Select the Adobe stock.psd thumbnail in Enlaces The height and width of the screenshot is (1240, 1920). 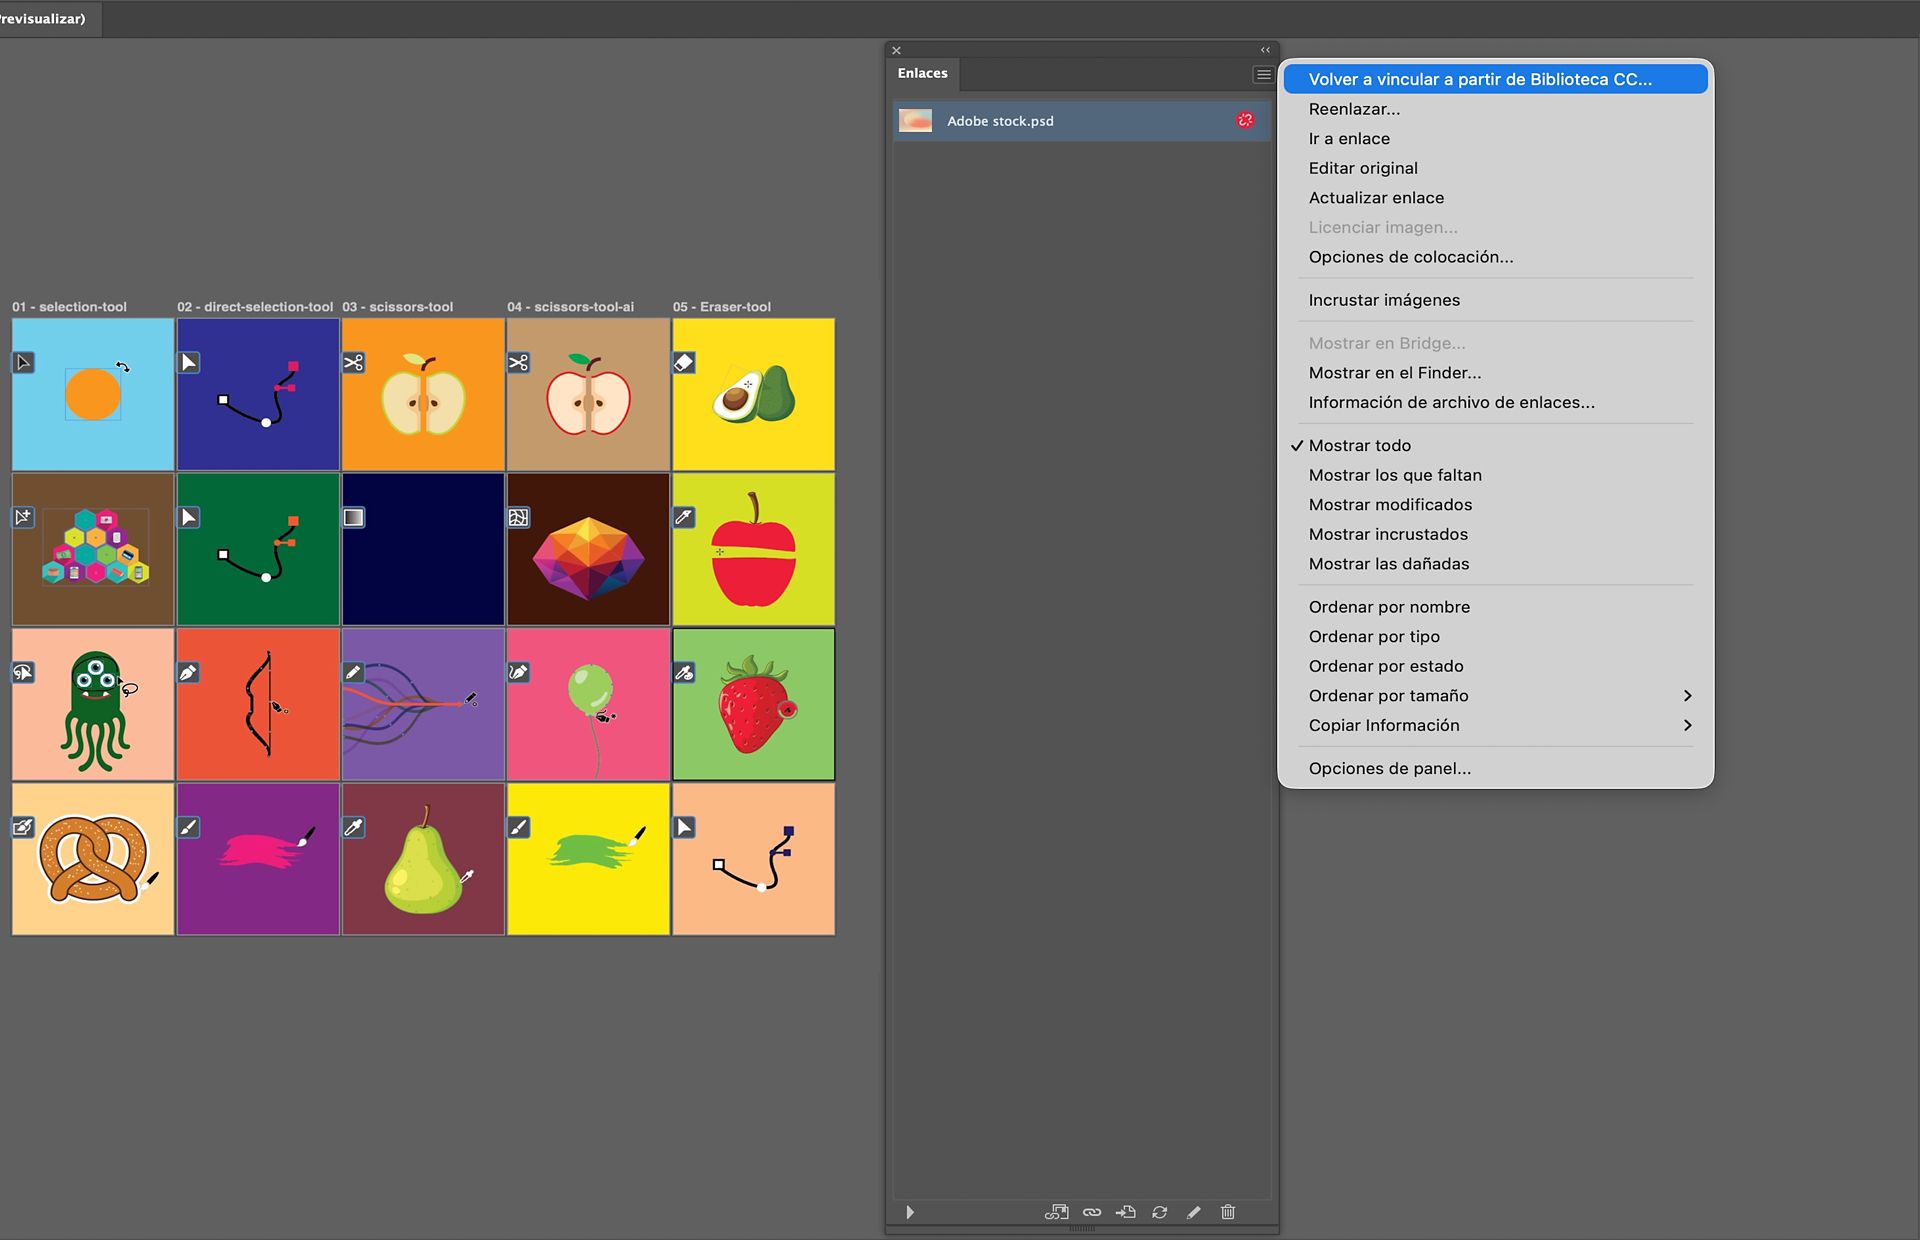tap(916, 121)
